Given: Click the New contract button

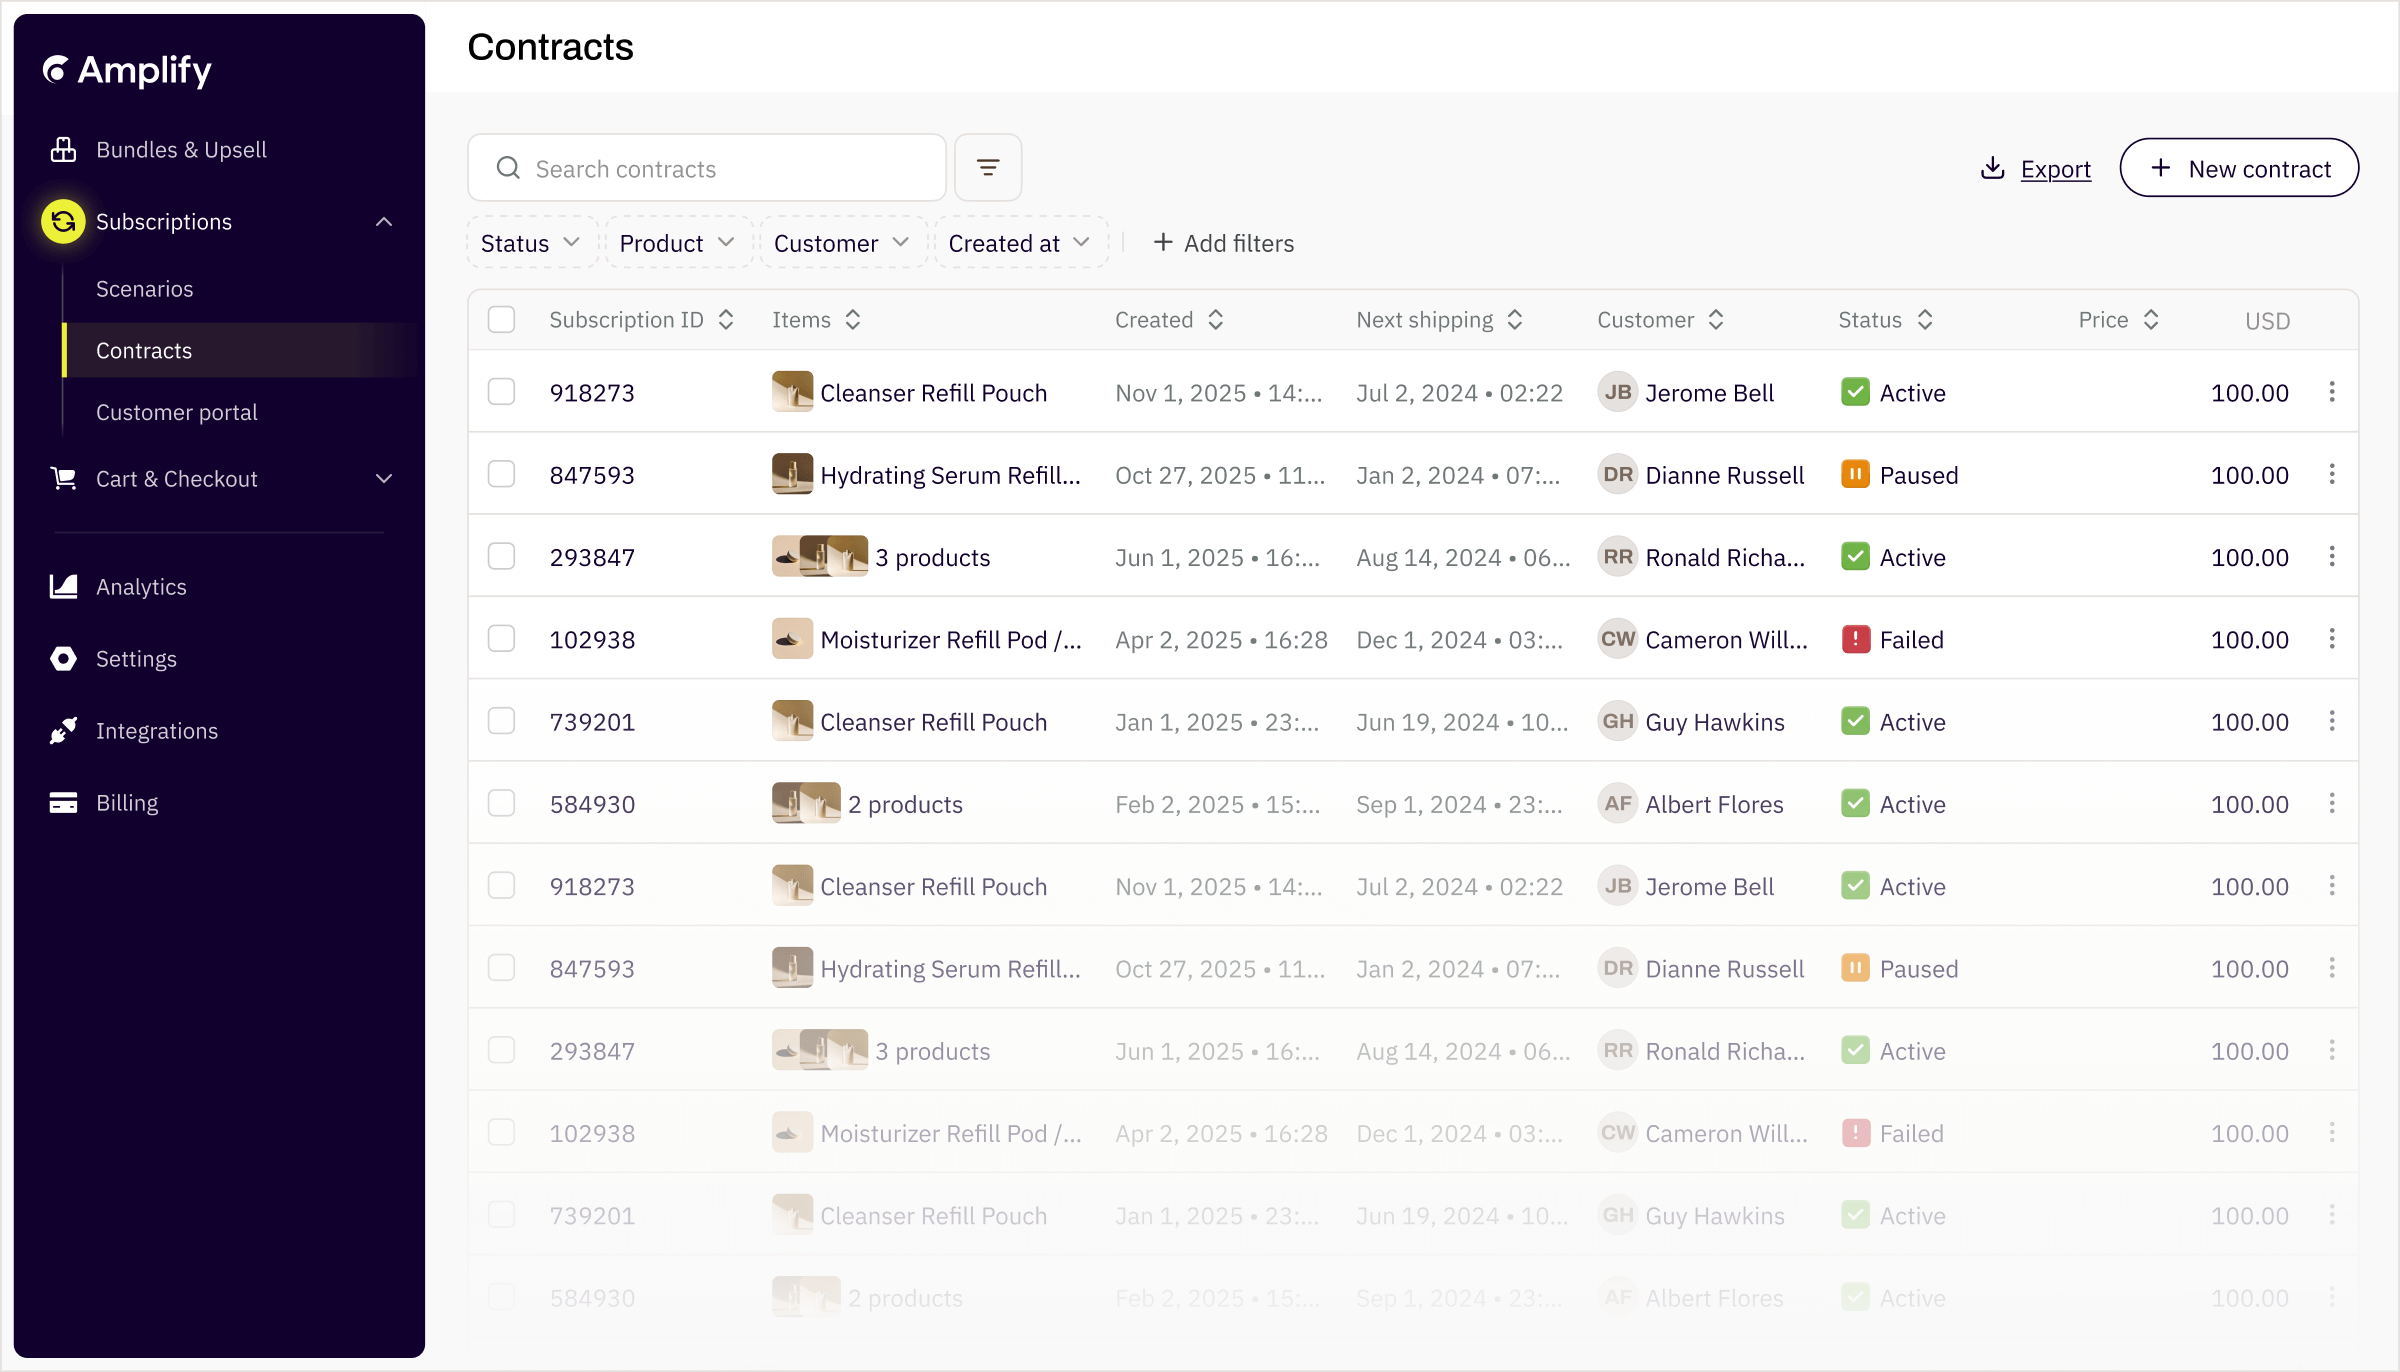Looking at the screenshot, I should pos(2238,168).
